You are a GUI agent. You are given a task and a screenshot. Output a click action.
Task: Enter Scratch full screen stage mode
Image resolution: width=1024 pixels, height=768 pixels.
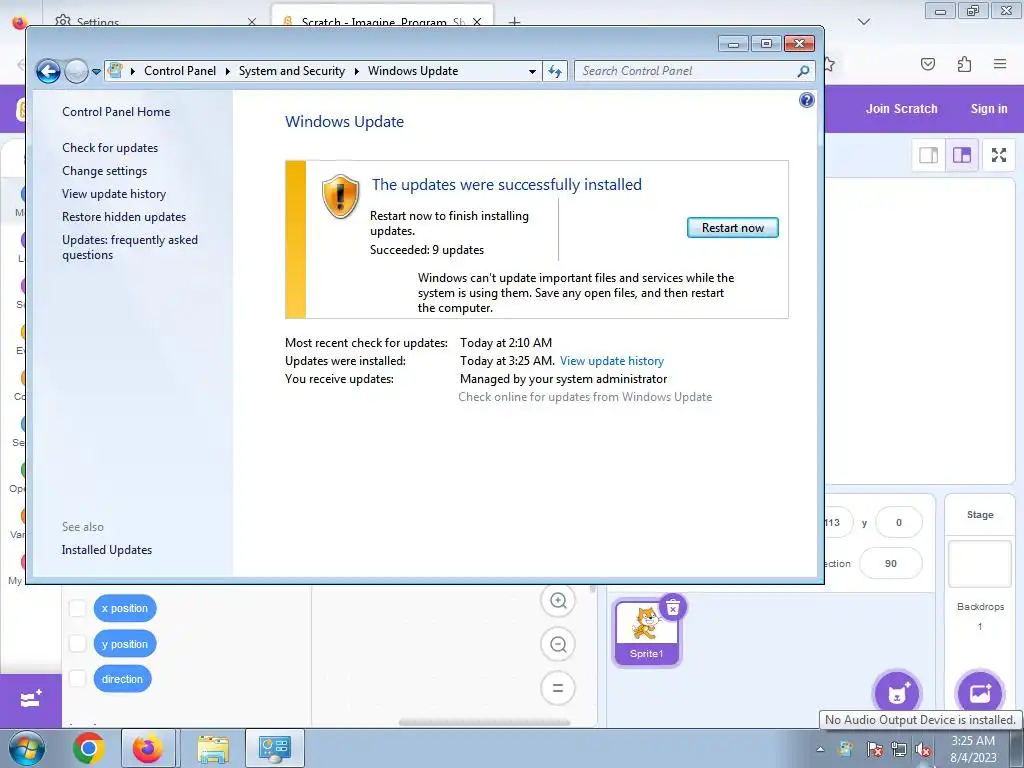pyautogui.click(x=999, y=155)
